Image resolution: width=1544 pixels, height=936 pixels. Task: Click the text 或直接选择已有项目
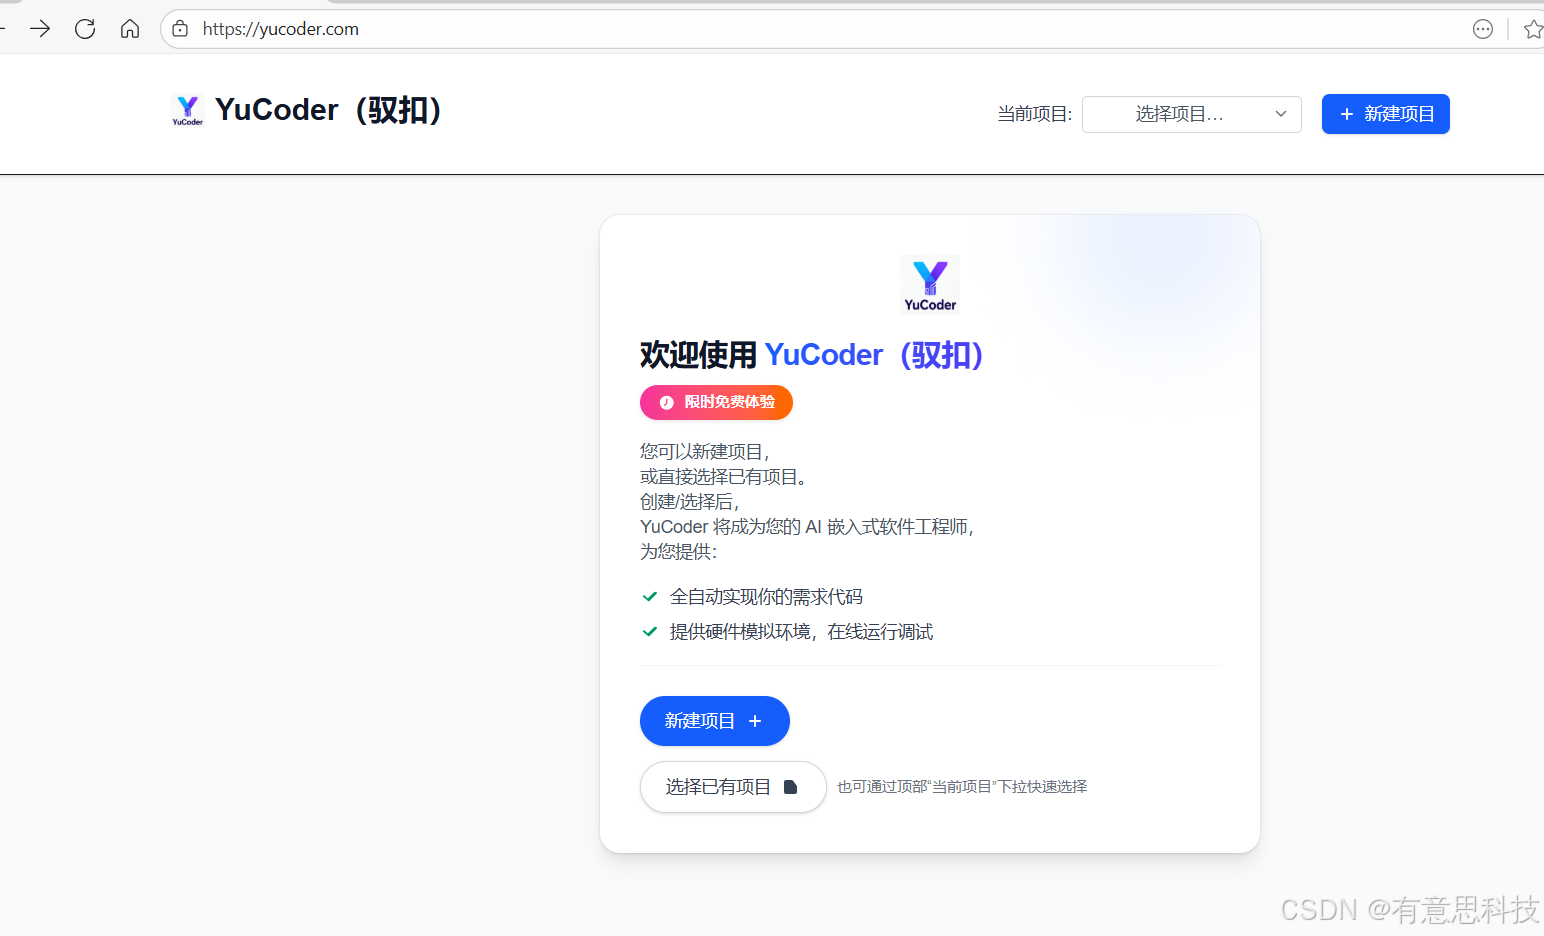724,477
